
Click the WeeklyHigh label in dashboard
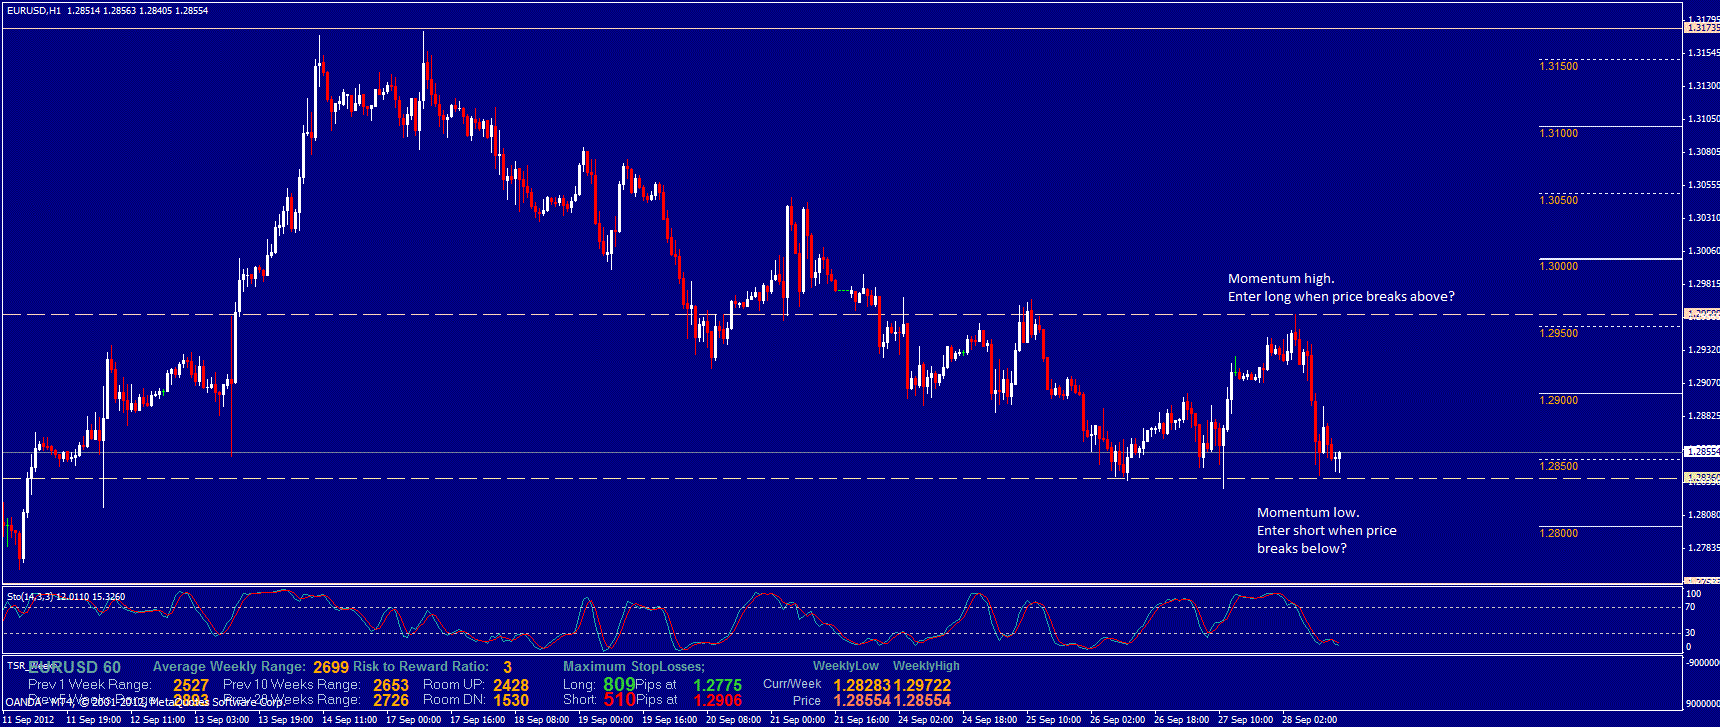click(x=926, y=666)
